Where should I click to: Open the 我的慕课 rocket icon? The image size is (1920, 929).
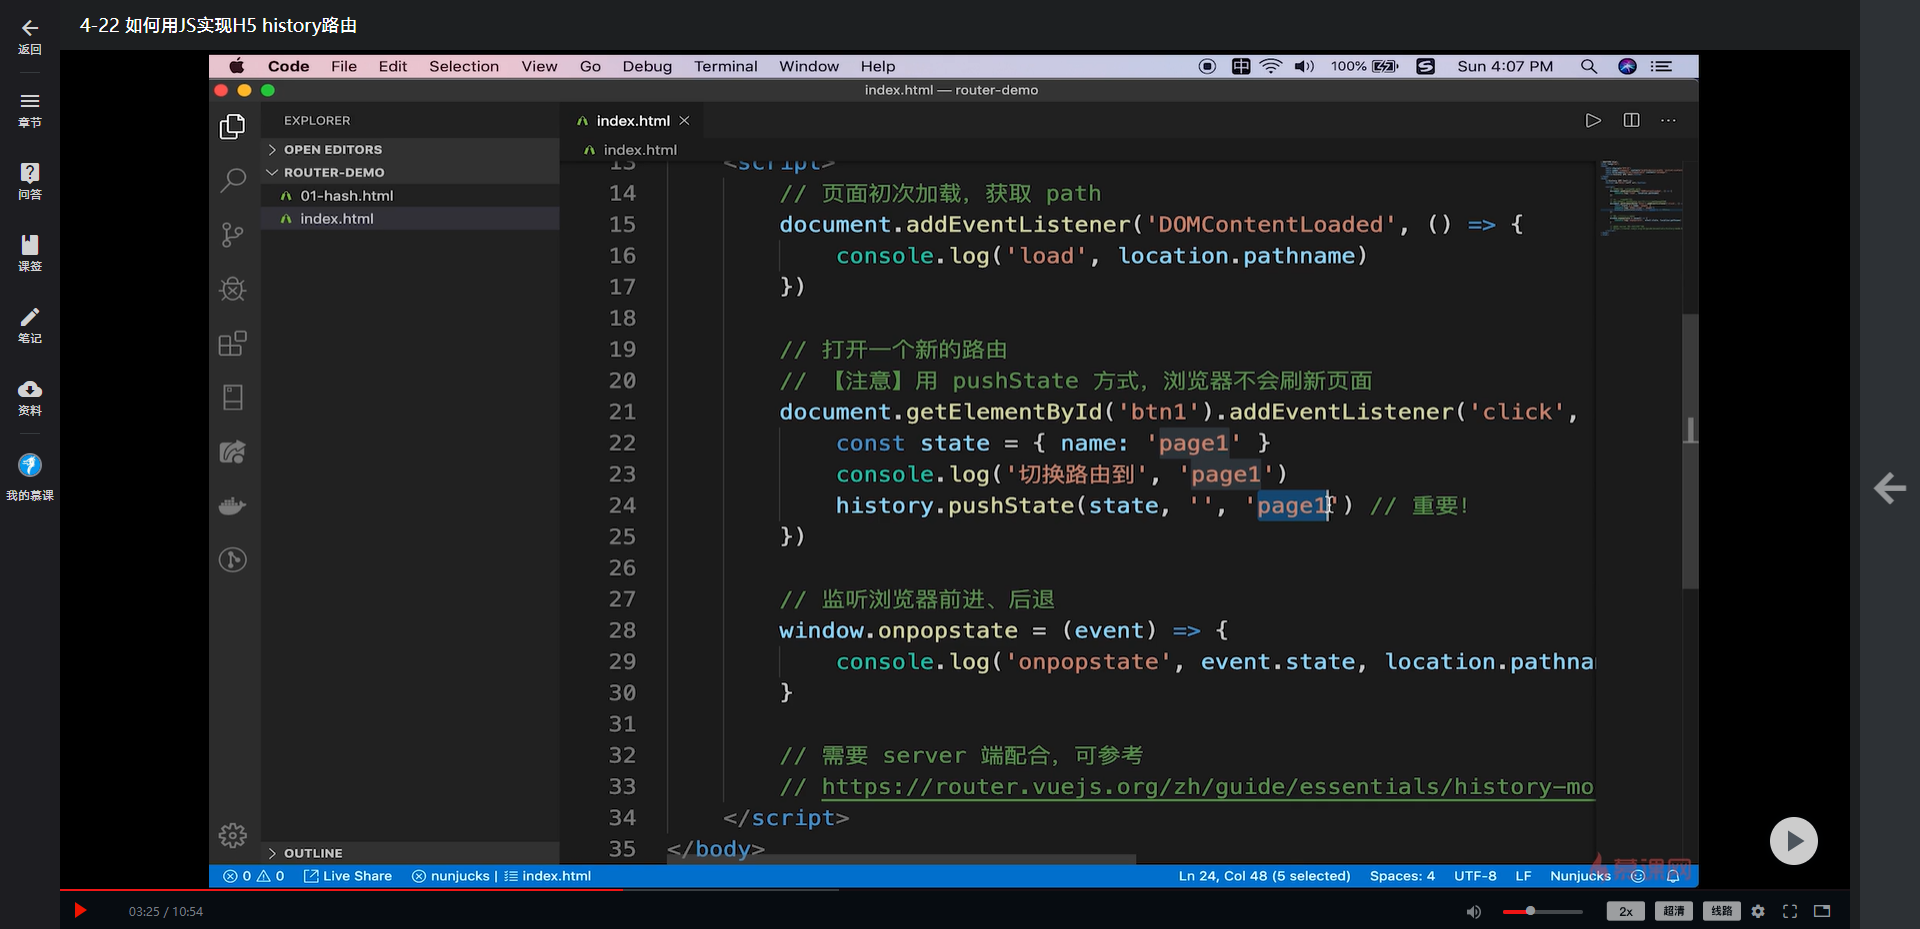coord(30,465)
